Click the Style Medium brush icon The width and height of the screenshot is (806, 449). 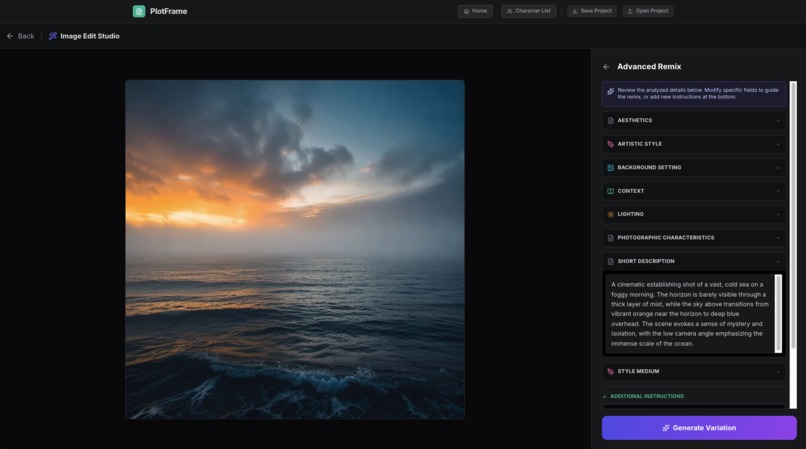[610, 371]
